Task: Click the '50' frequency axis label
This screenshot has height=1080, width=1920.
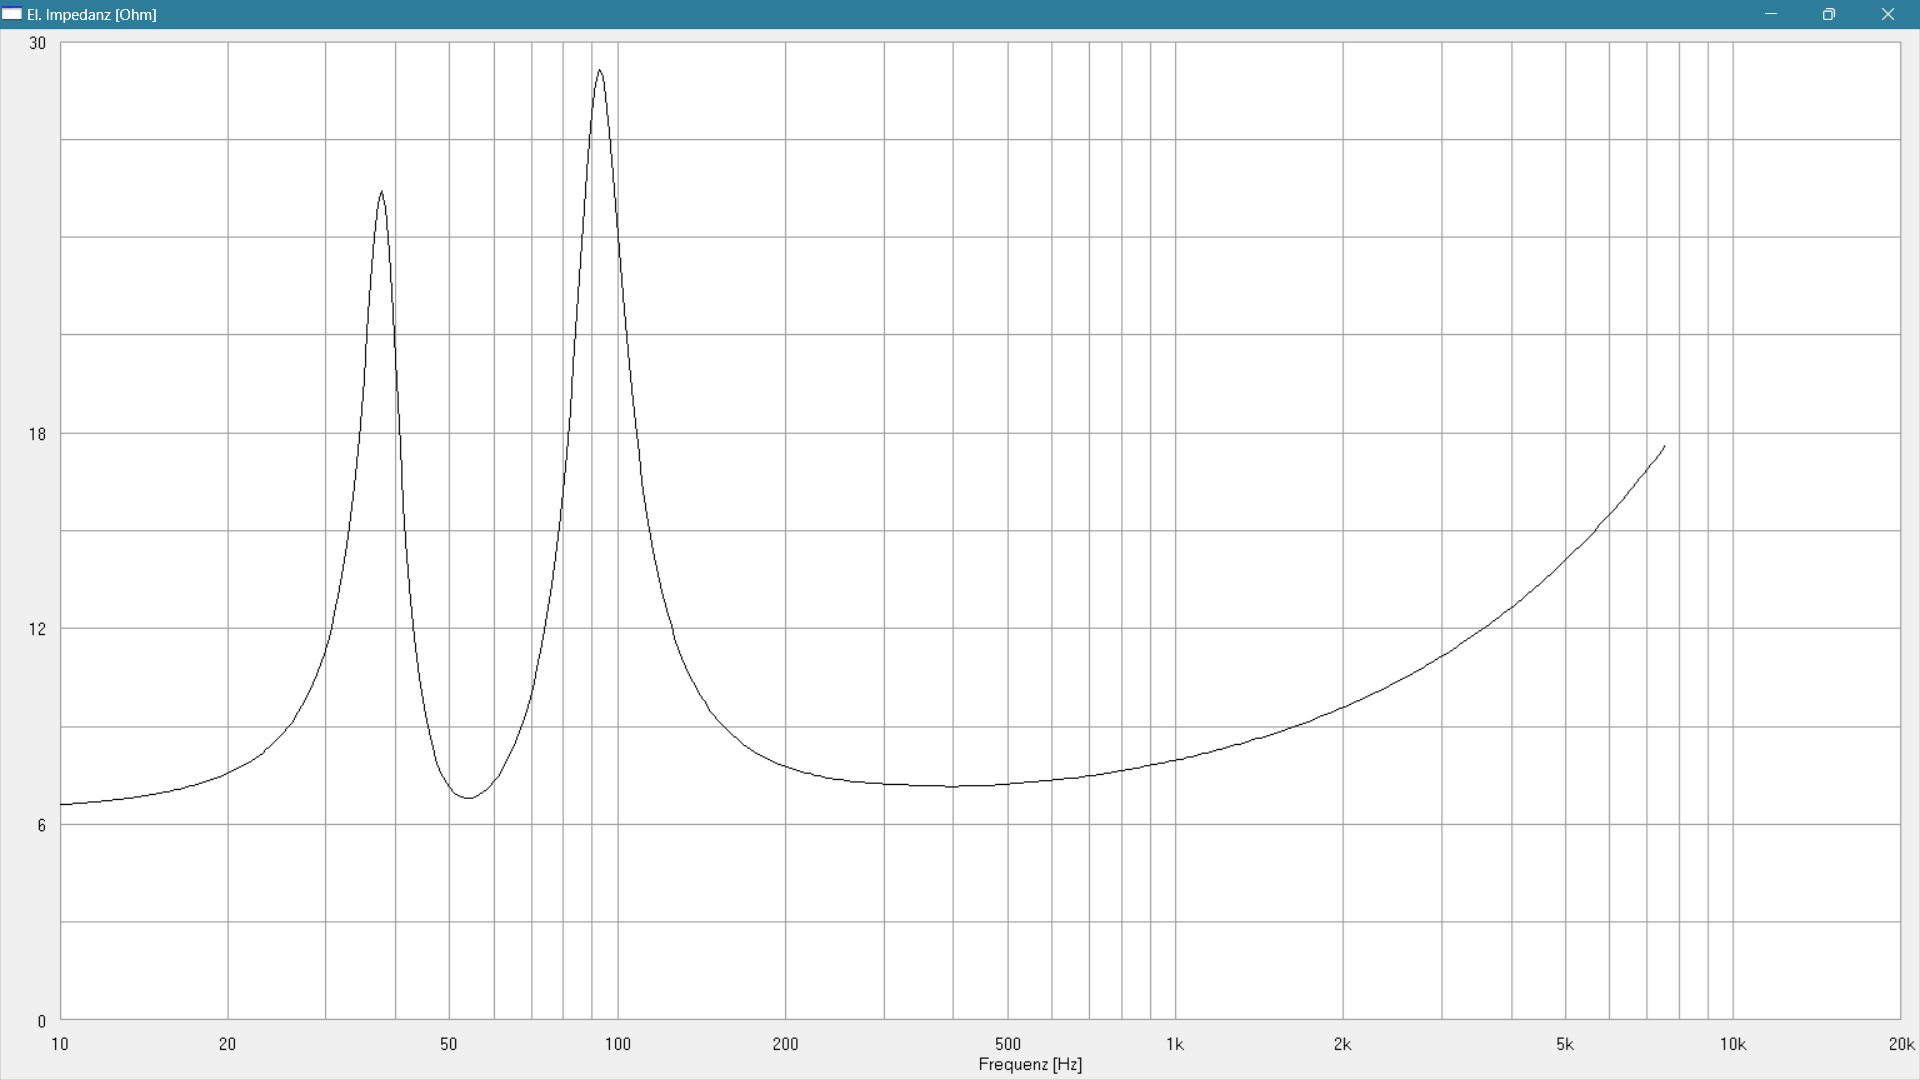Action: coord(449,1044)
